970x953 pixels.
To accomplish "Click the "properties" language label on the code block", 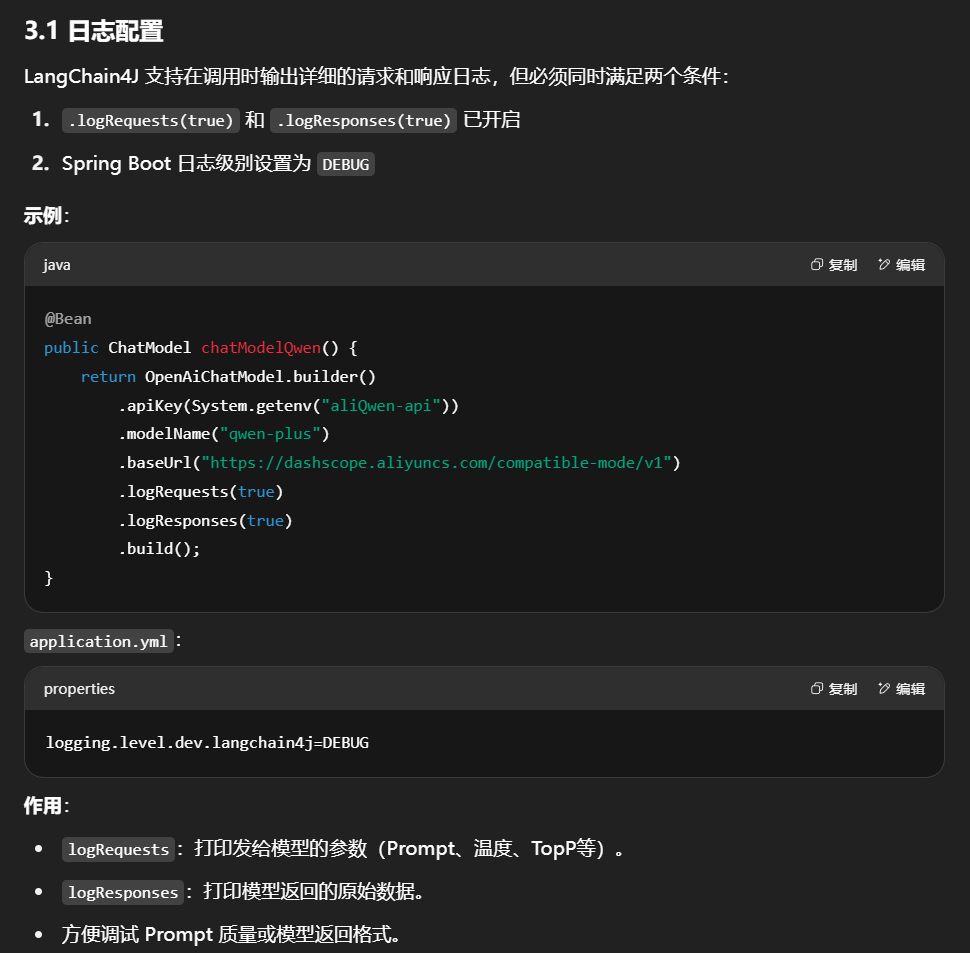I will [x=79, y=689].
